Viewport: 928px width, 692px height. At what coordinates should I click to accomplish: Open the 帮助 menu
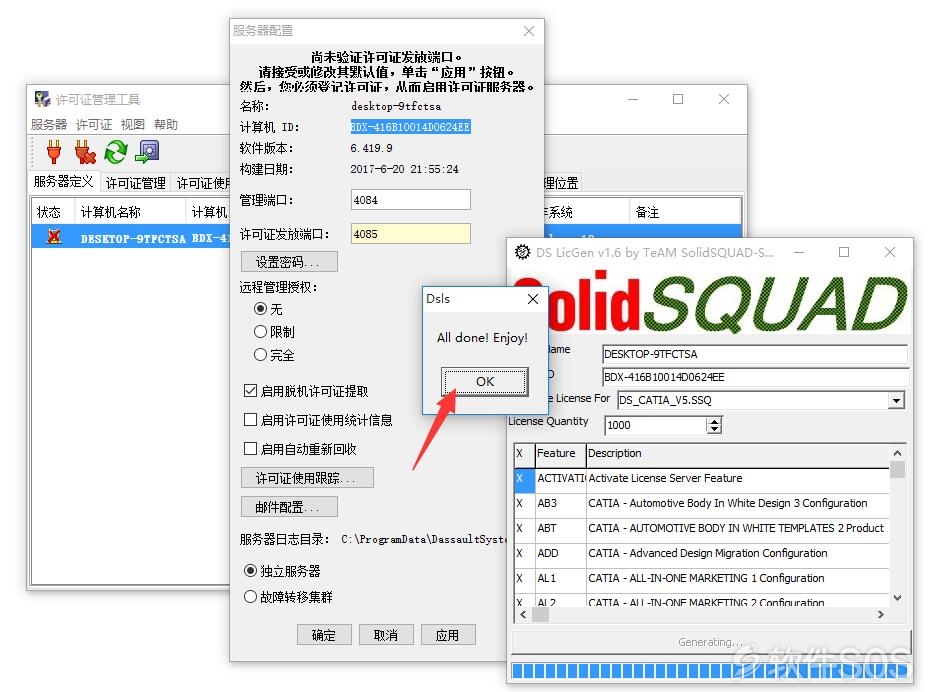tap(166, 124)
